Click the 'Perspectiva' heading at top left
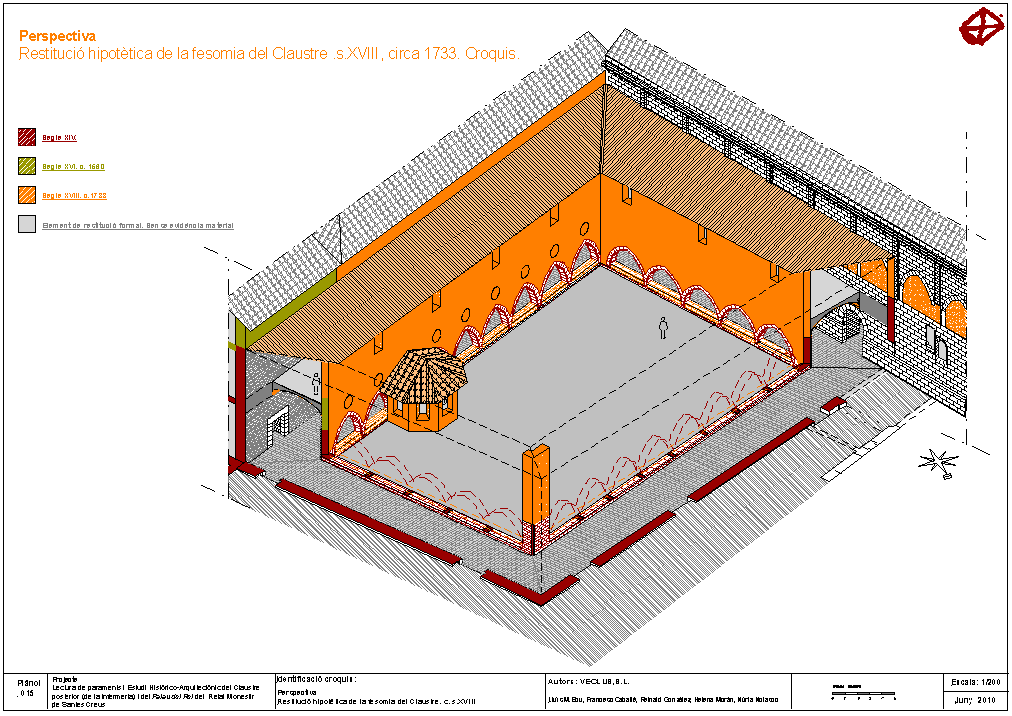This screenshot has width=1012, height=716. (57, 37)
